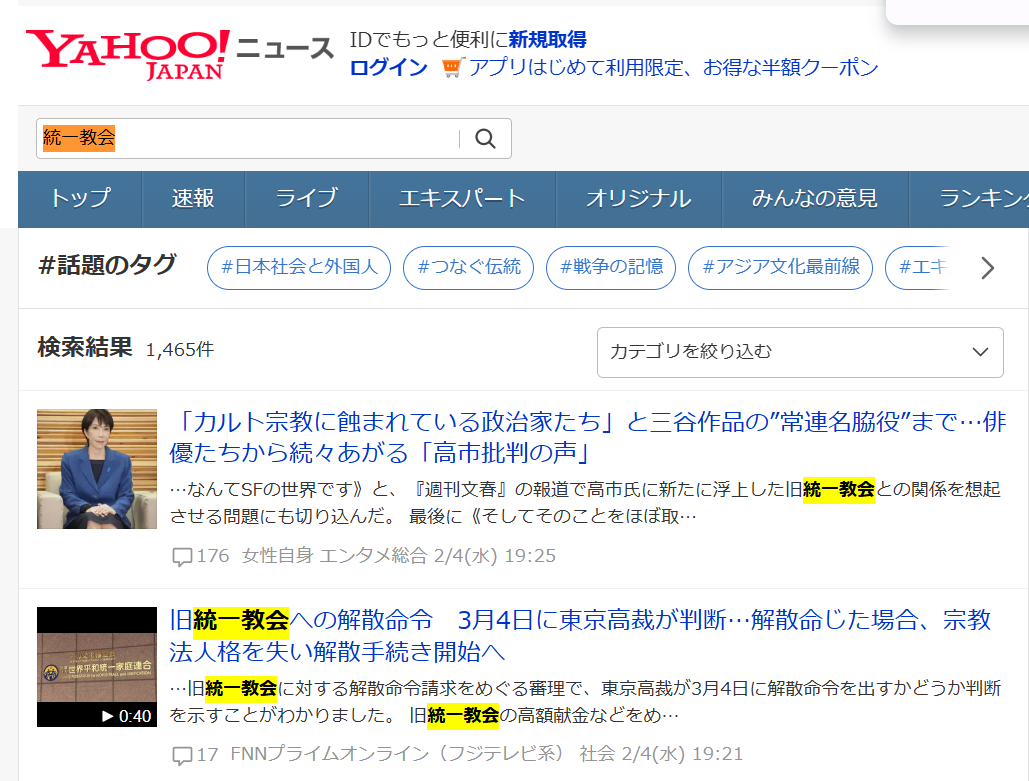Select the #アジア文化最前線 tag

780,268
